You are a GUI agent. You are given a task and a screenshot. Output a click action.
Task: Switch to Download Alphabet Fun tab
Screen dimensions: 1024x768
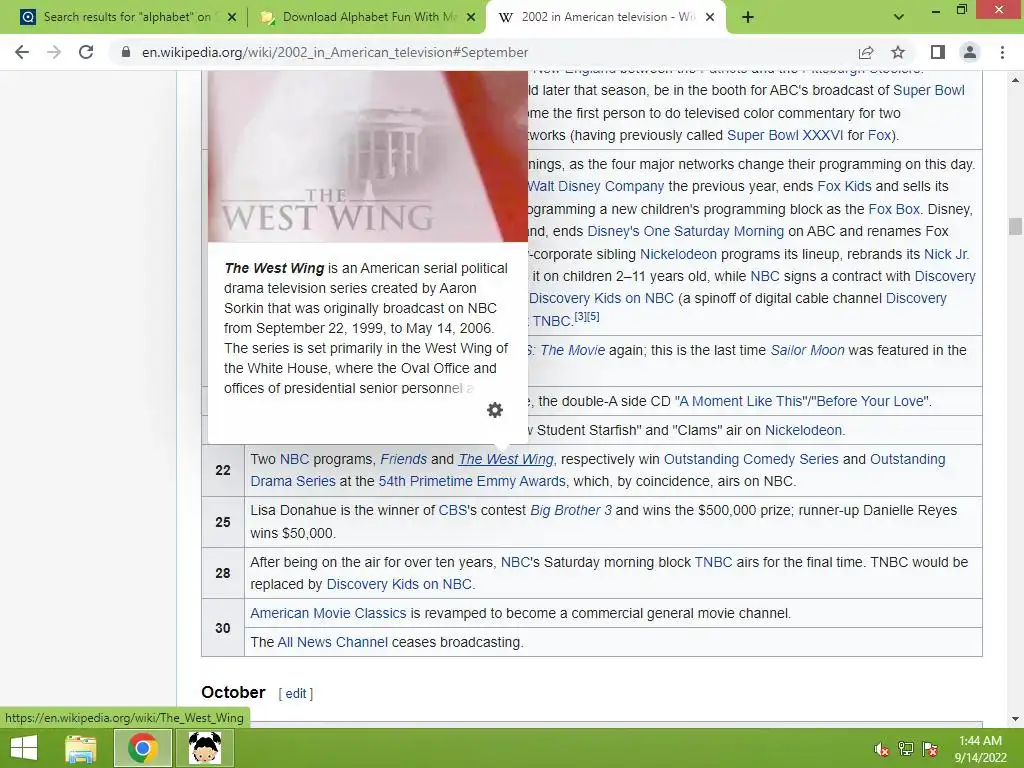click(367, 17)
